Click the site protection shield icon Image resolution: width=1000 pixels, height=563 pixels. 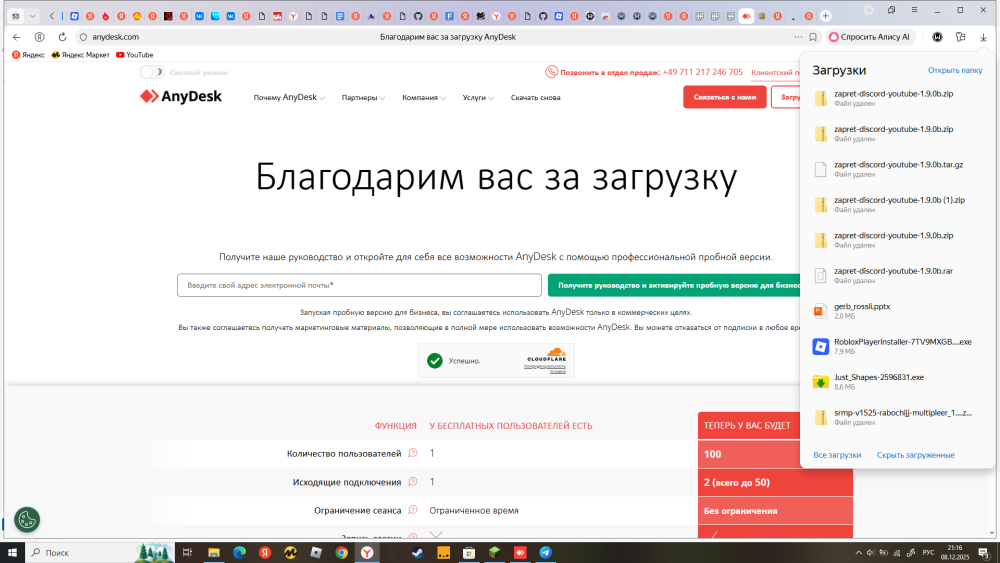pyautogui.click(x=83, y=37)
